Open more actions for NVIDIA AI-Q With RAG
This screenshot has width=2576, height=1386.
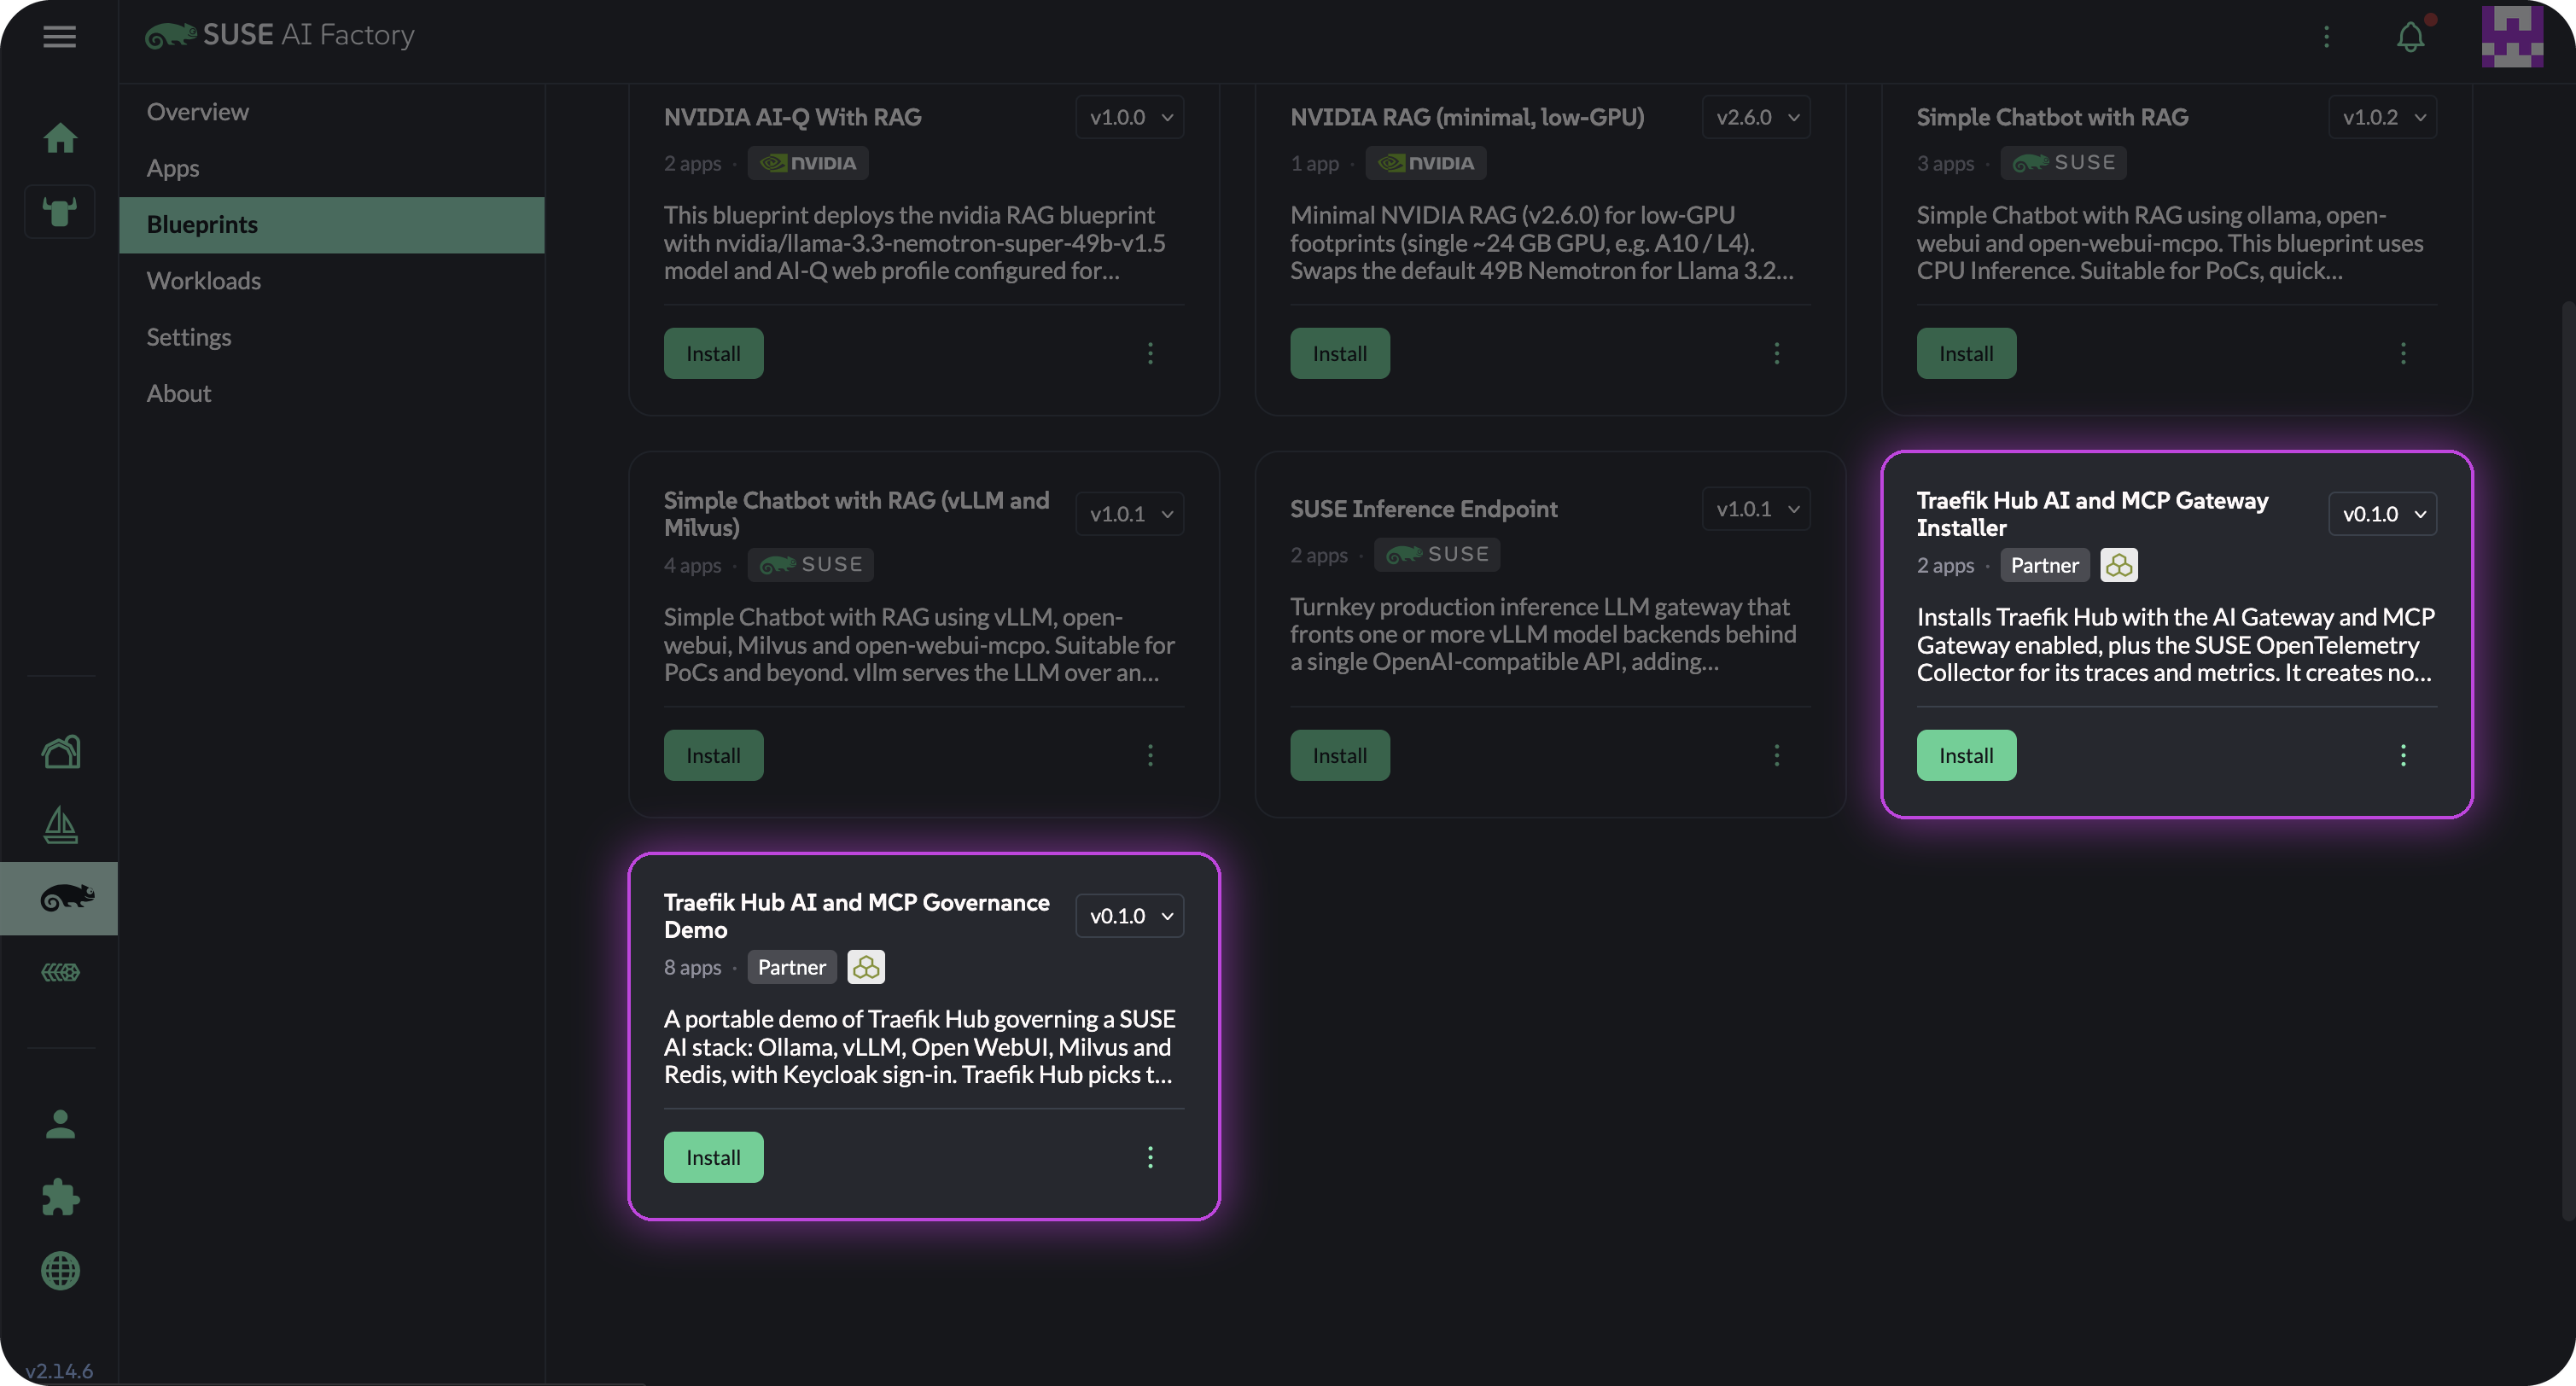pyautogui.click(x=1150, y=353)
